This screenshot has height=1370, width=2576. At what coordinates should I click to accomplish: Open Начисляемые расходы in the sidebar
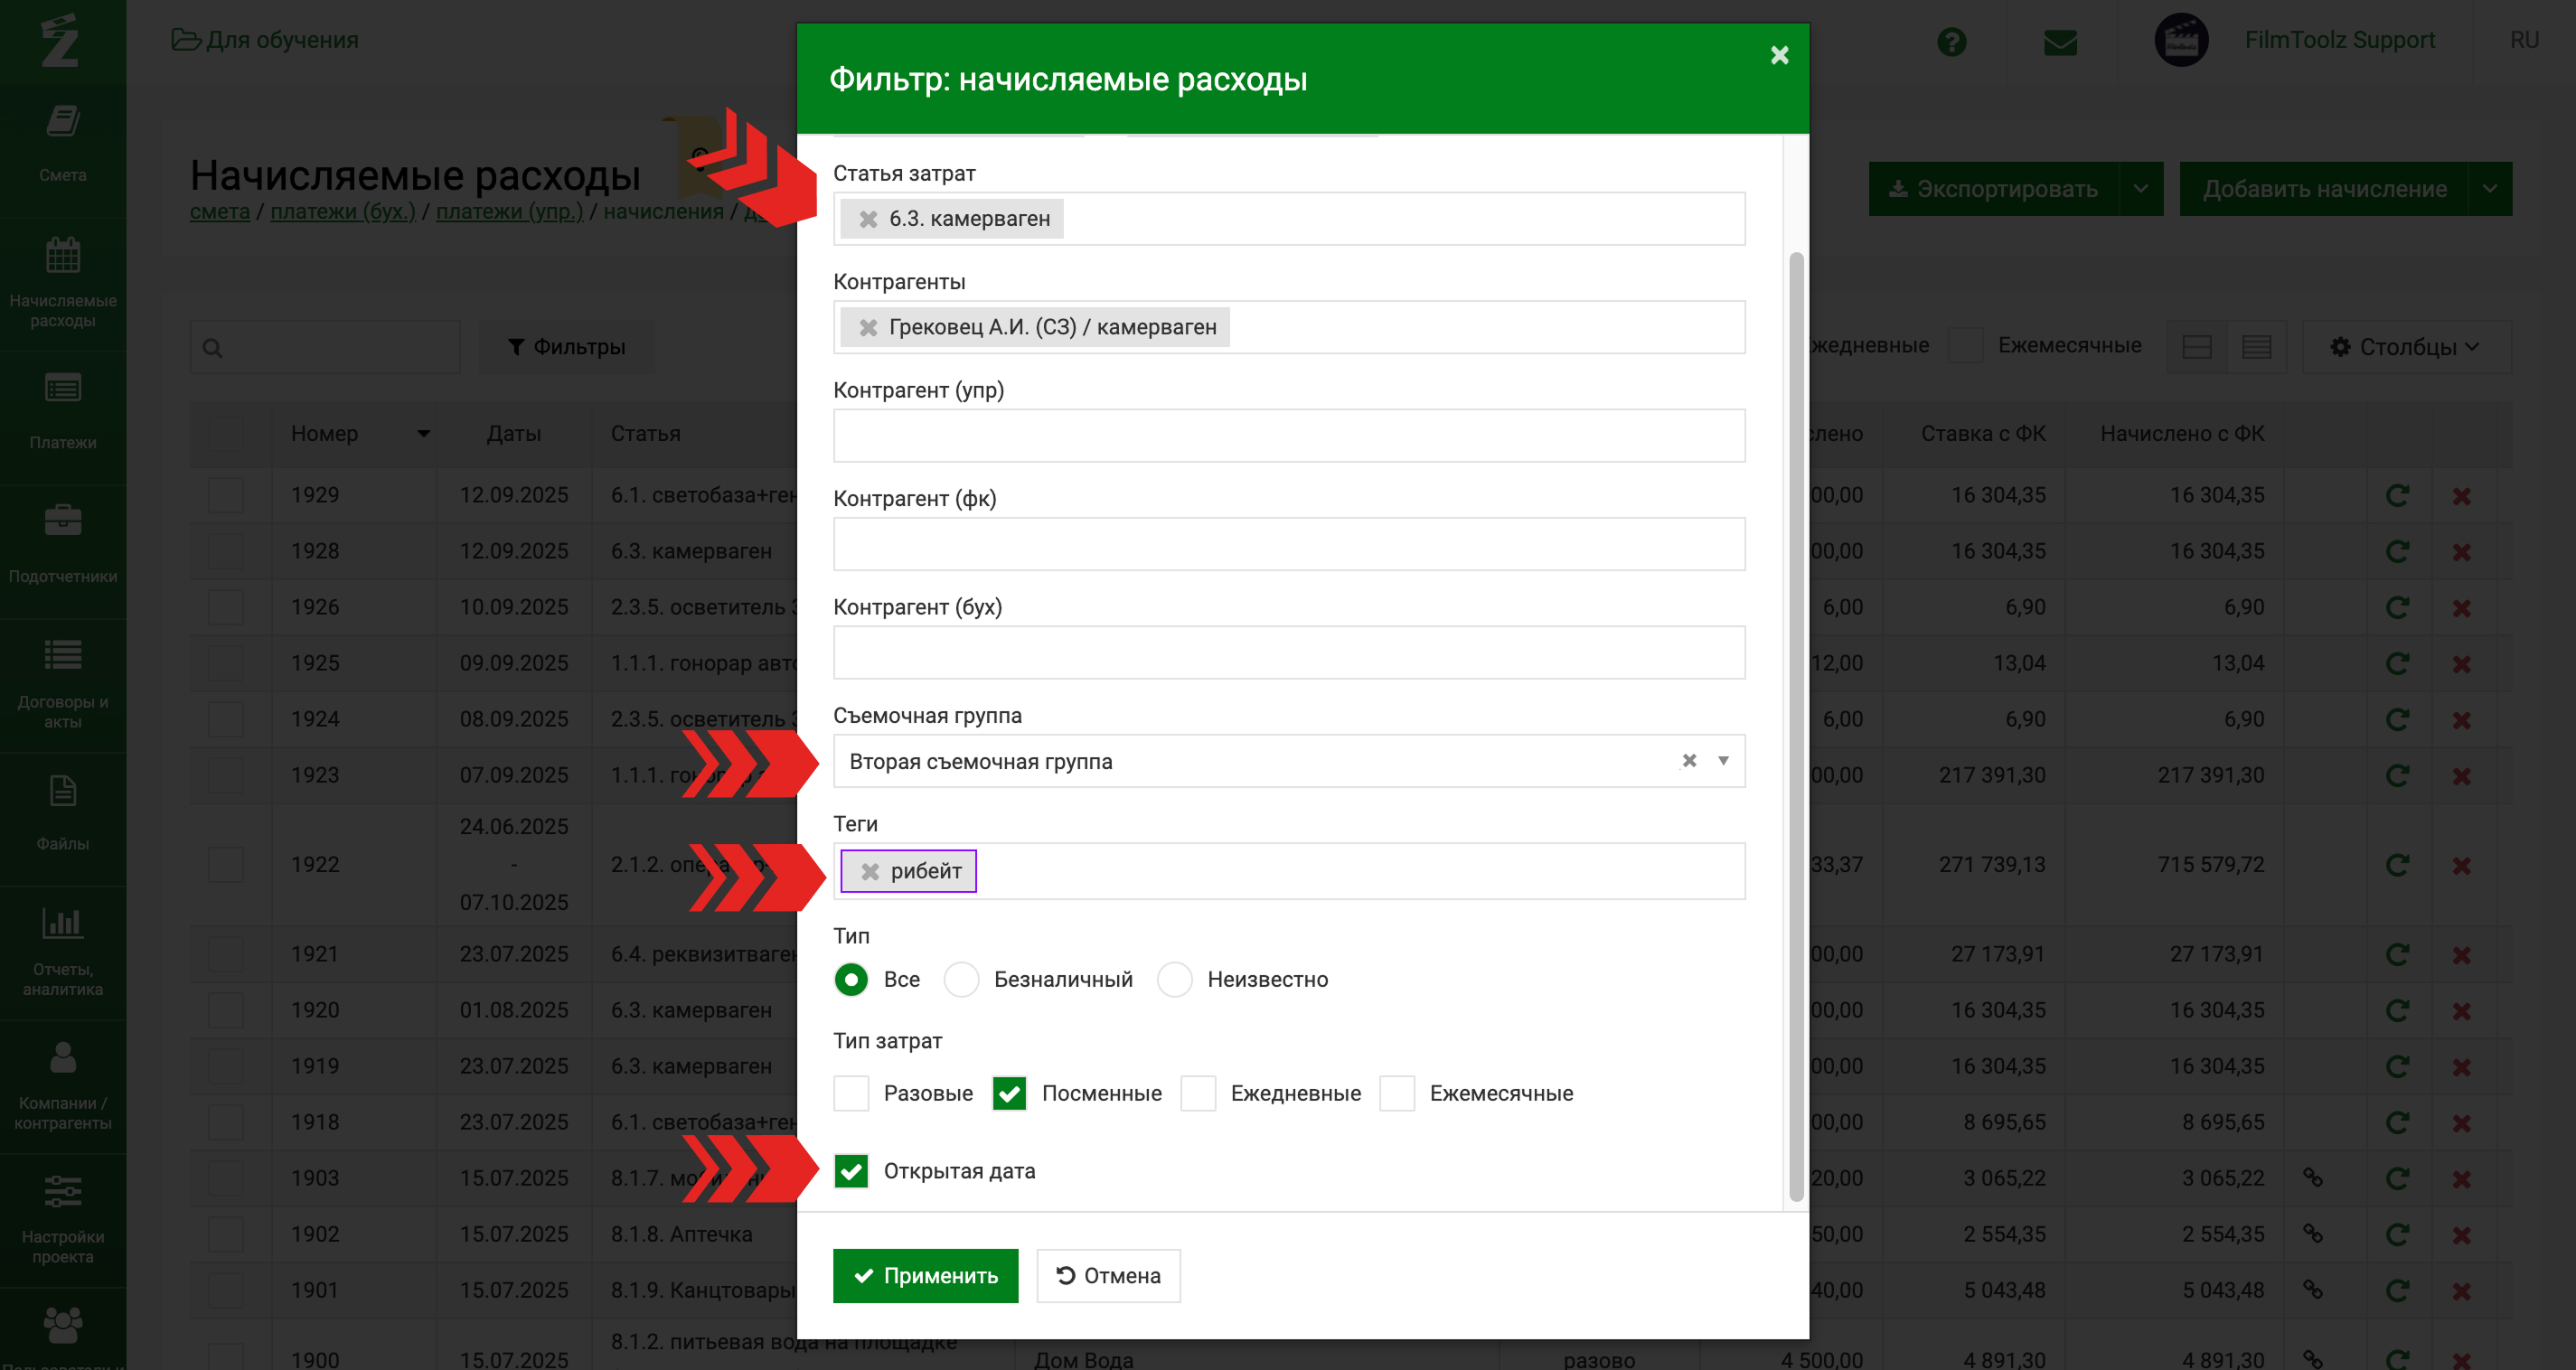63,283
